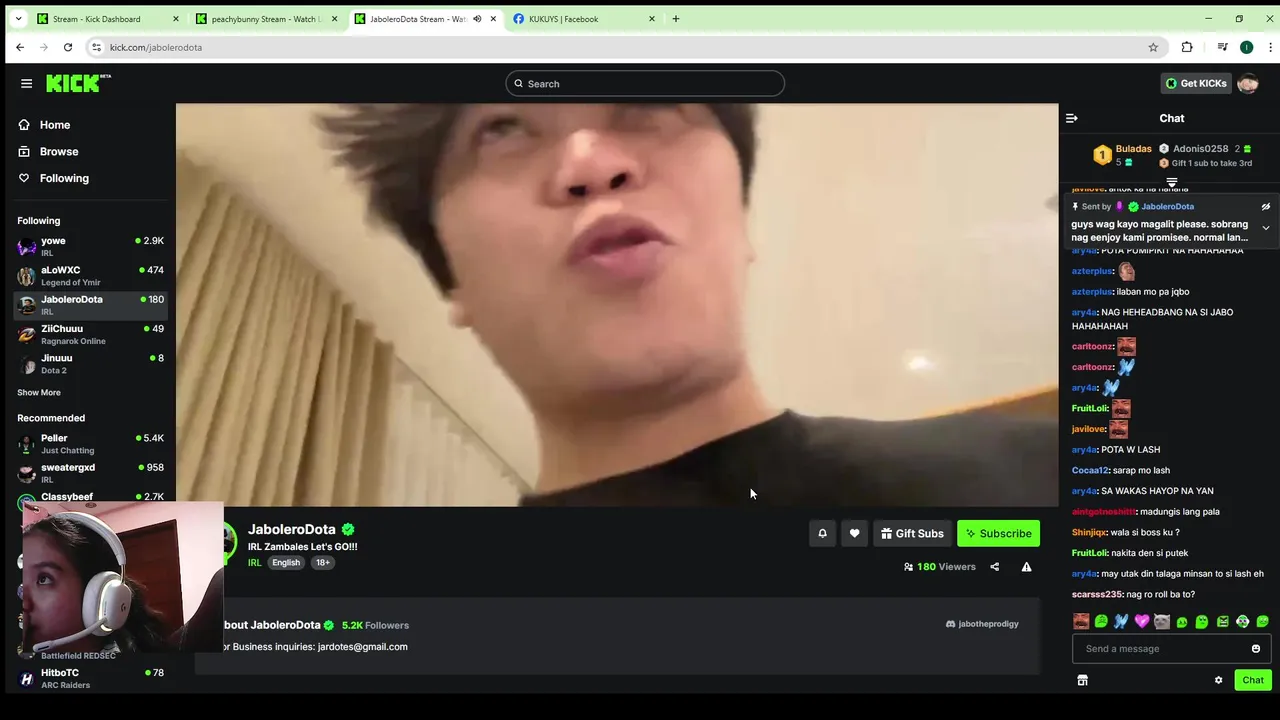
Task: Switch to KUKUYS Facebook tab
Action: (584, 19)
